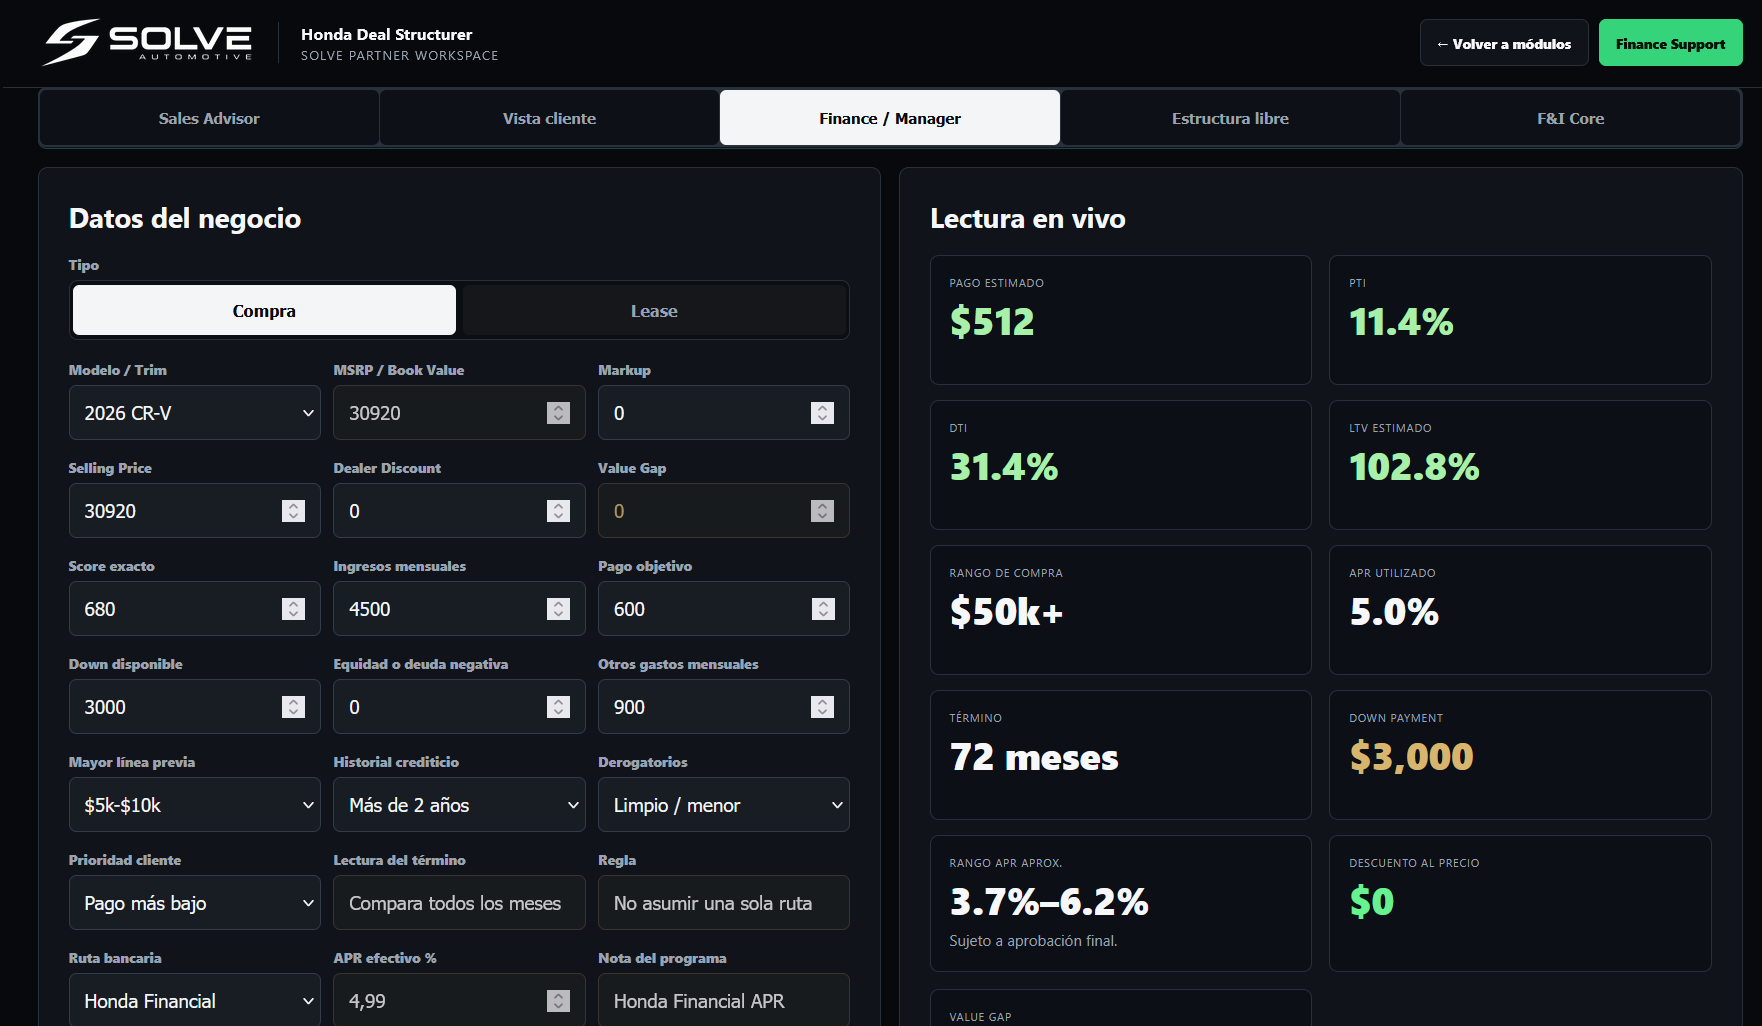The height and width of the screenshot is (1026, 1762).
Task: Click the Selling Price spinner arrows
Action: (293, 511)
